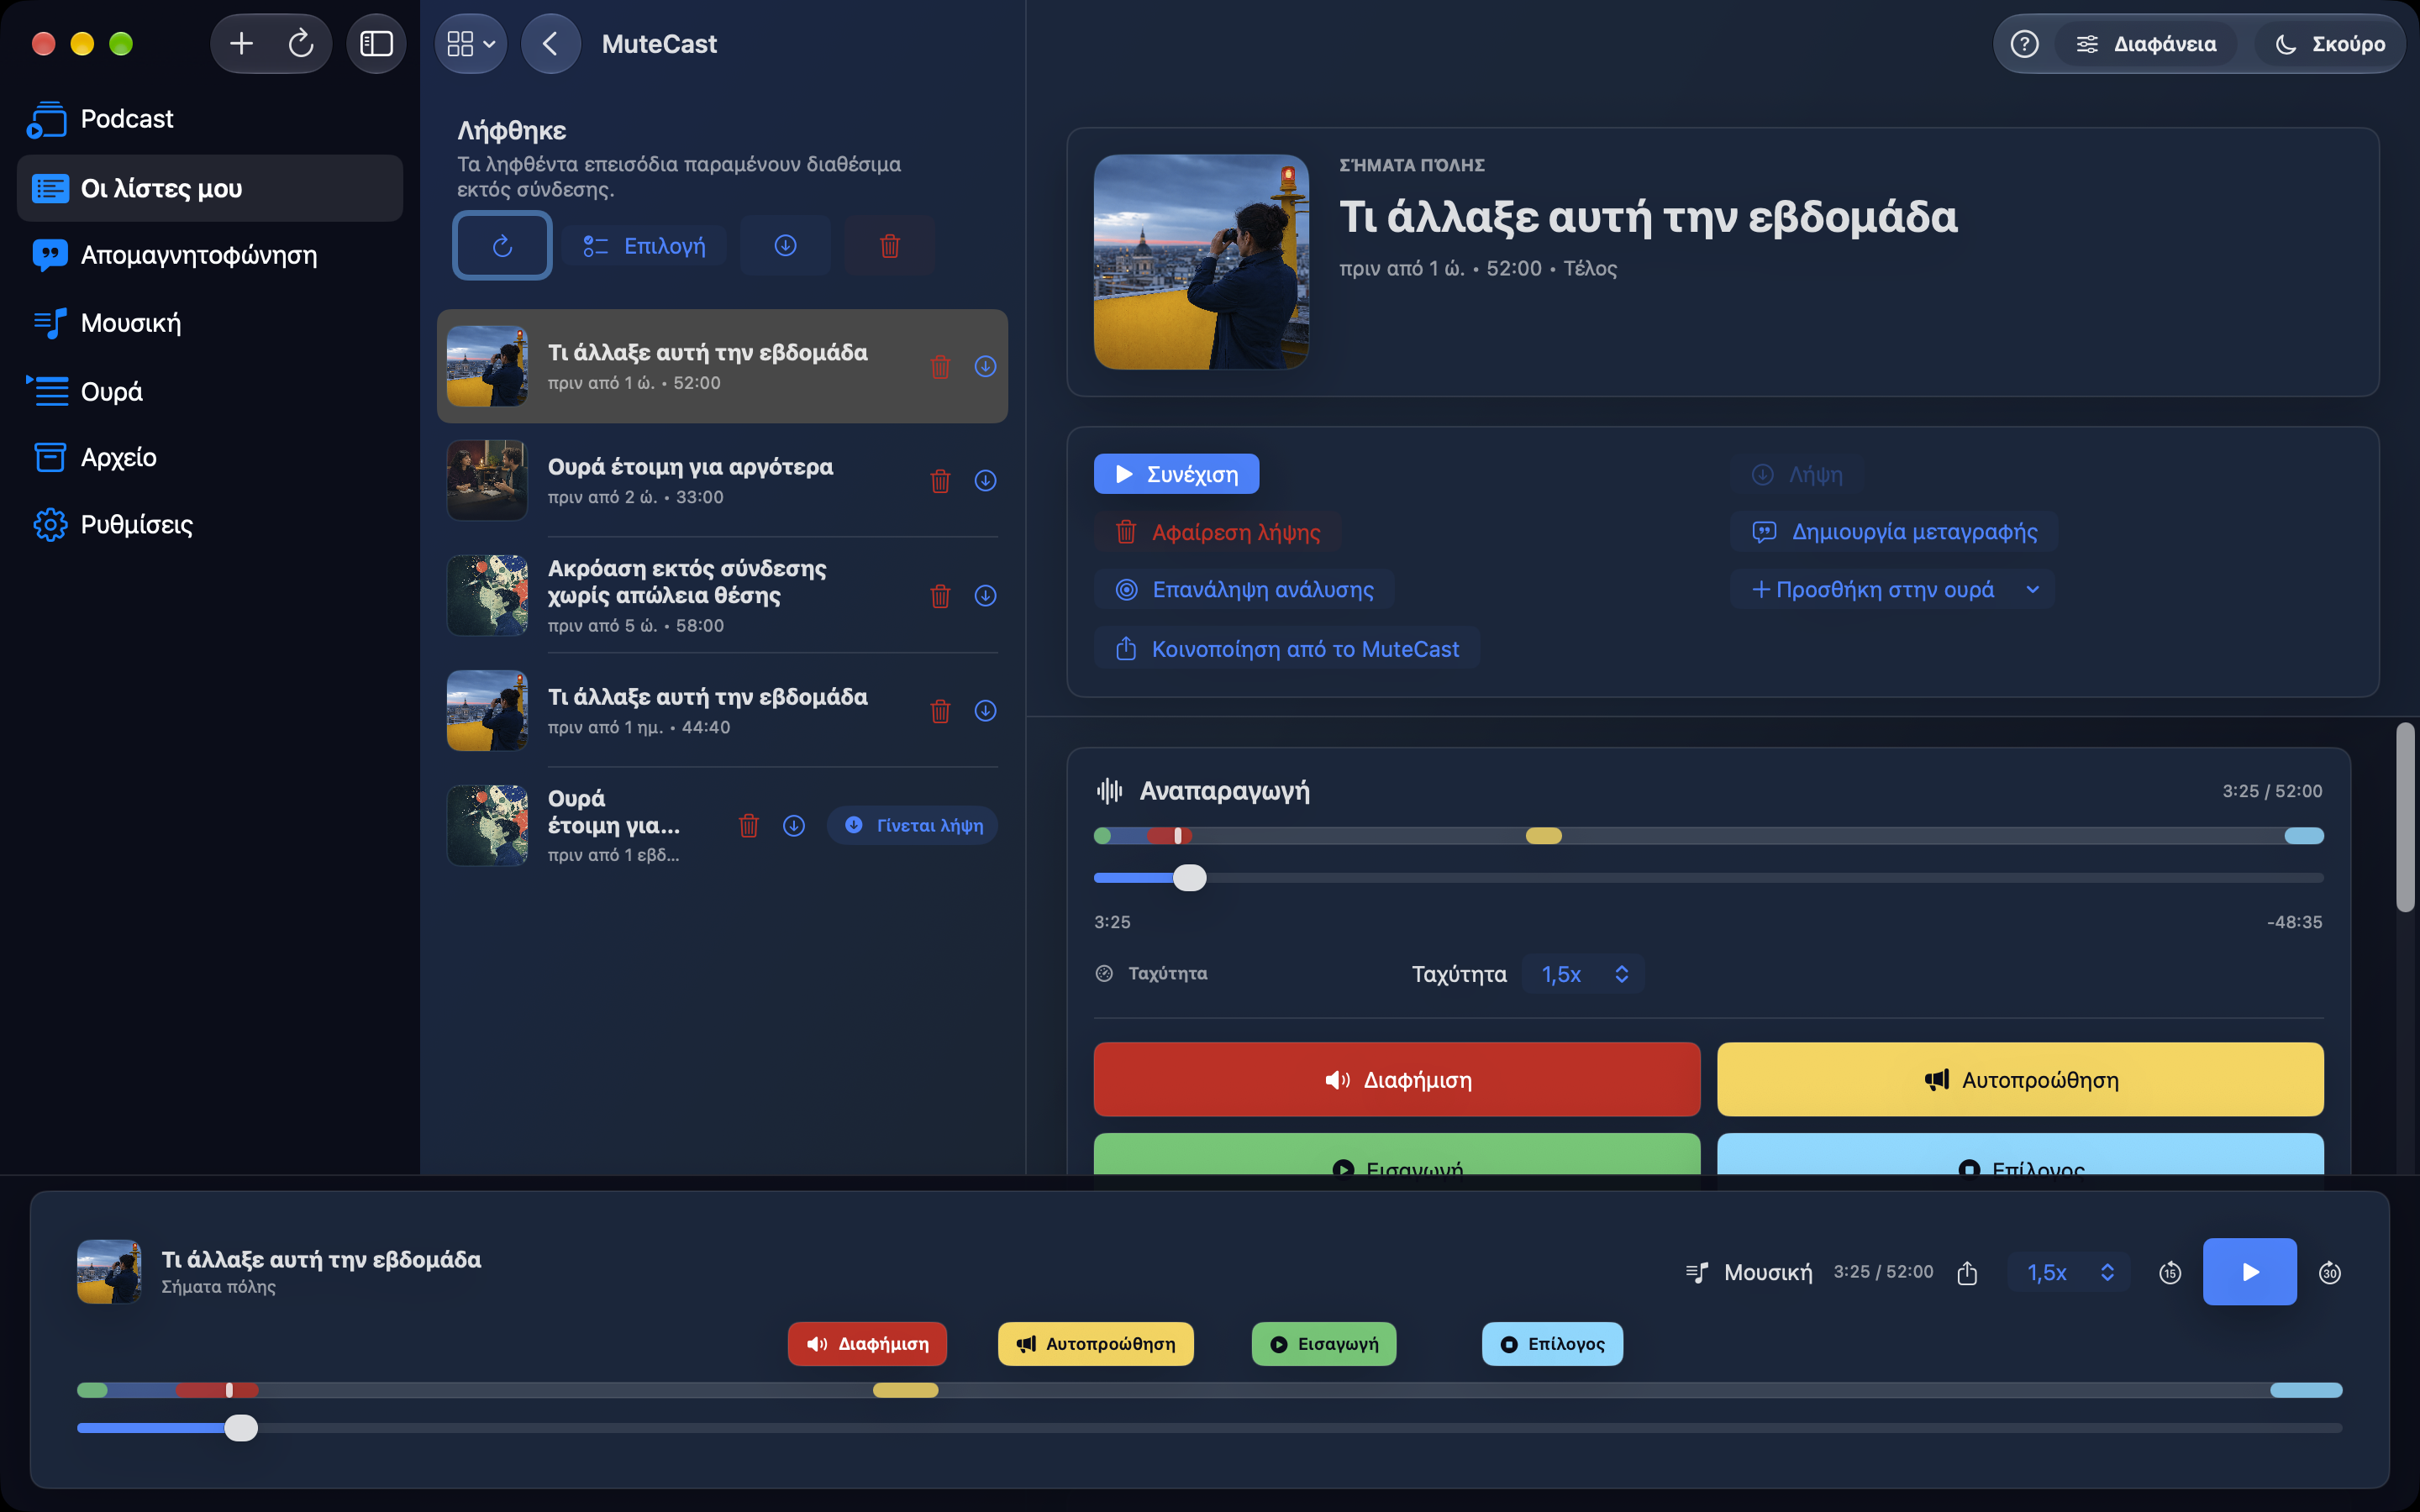Click Κοινοποίηση από το MuteCast share button
This screenshot has width=2420, height=1512.
pyautogui.click(x=1286, y=649)
